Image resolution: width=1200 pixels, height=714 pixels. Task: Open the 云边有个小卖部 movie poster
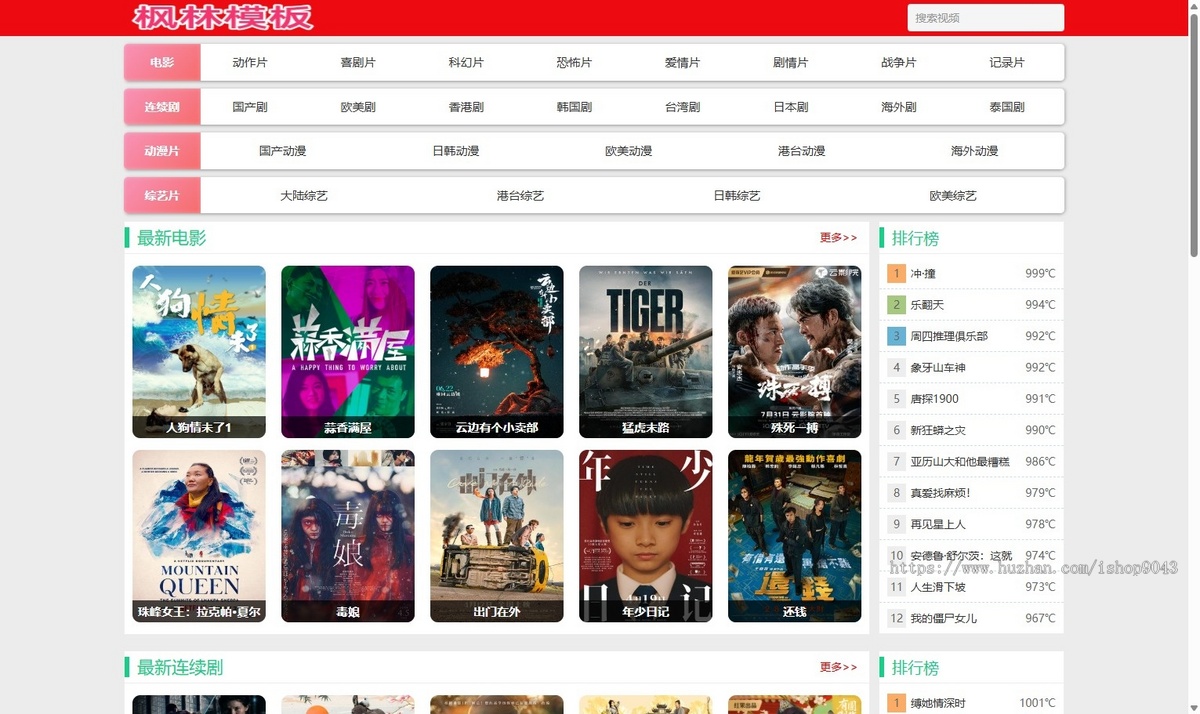tap(497, 351)
